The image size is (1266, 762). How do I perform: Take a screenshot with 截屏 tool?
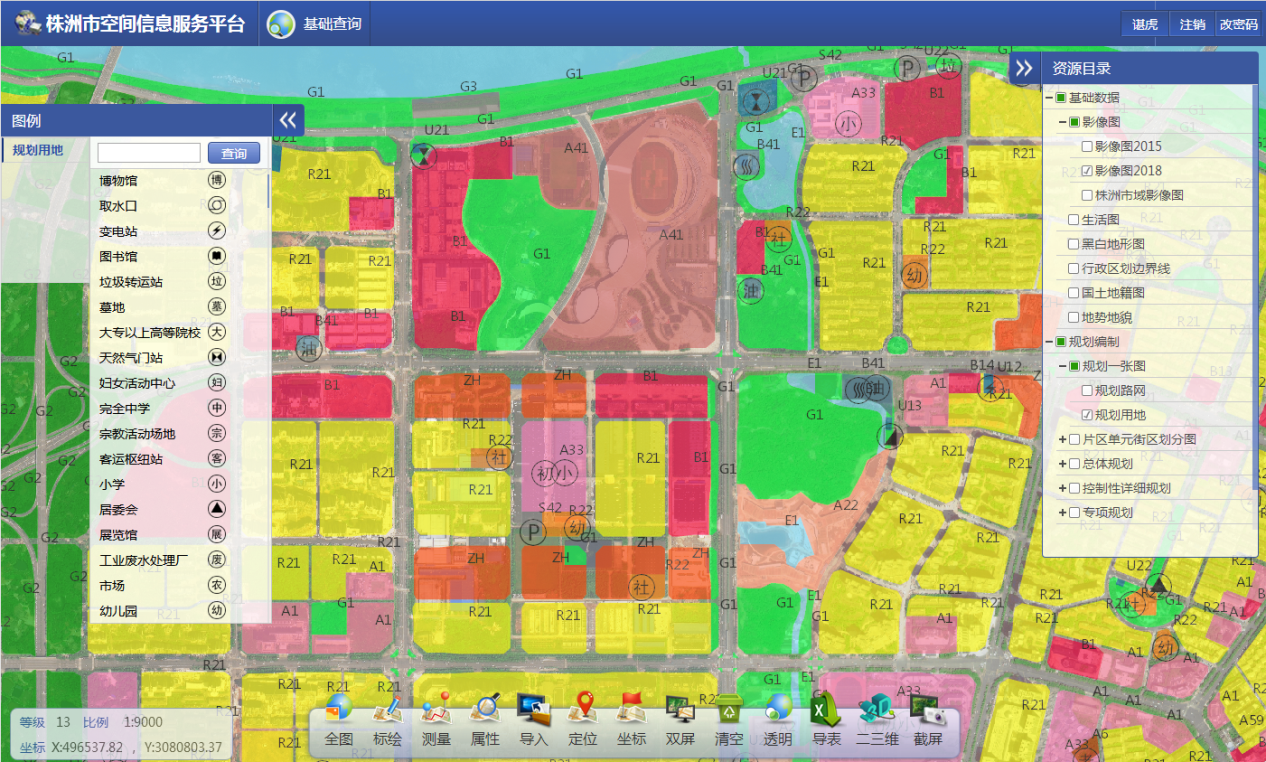click(x=927, y=720)
